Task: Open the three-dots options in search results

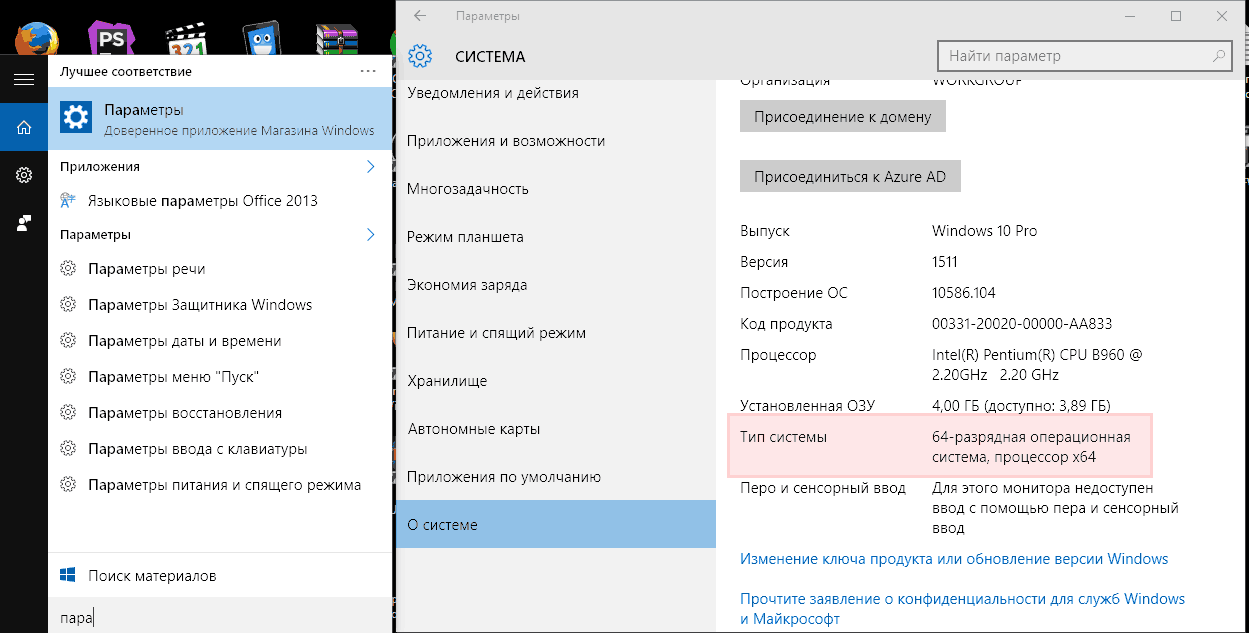Action: point(367,72)
